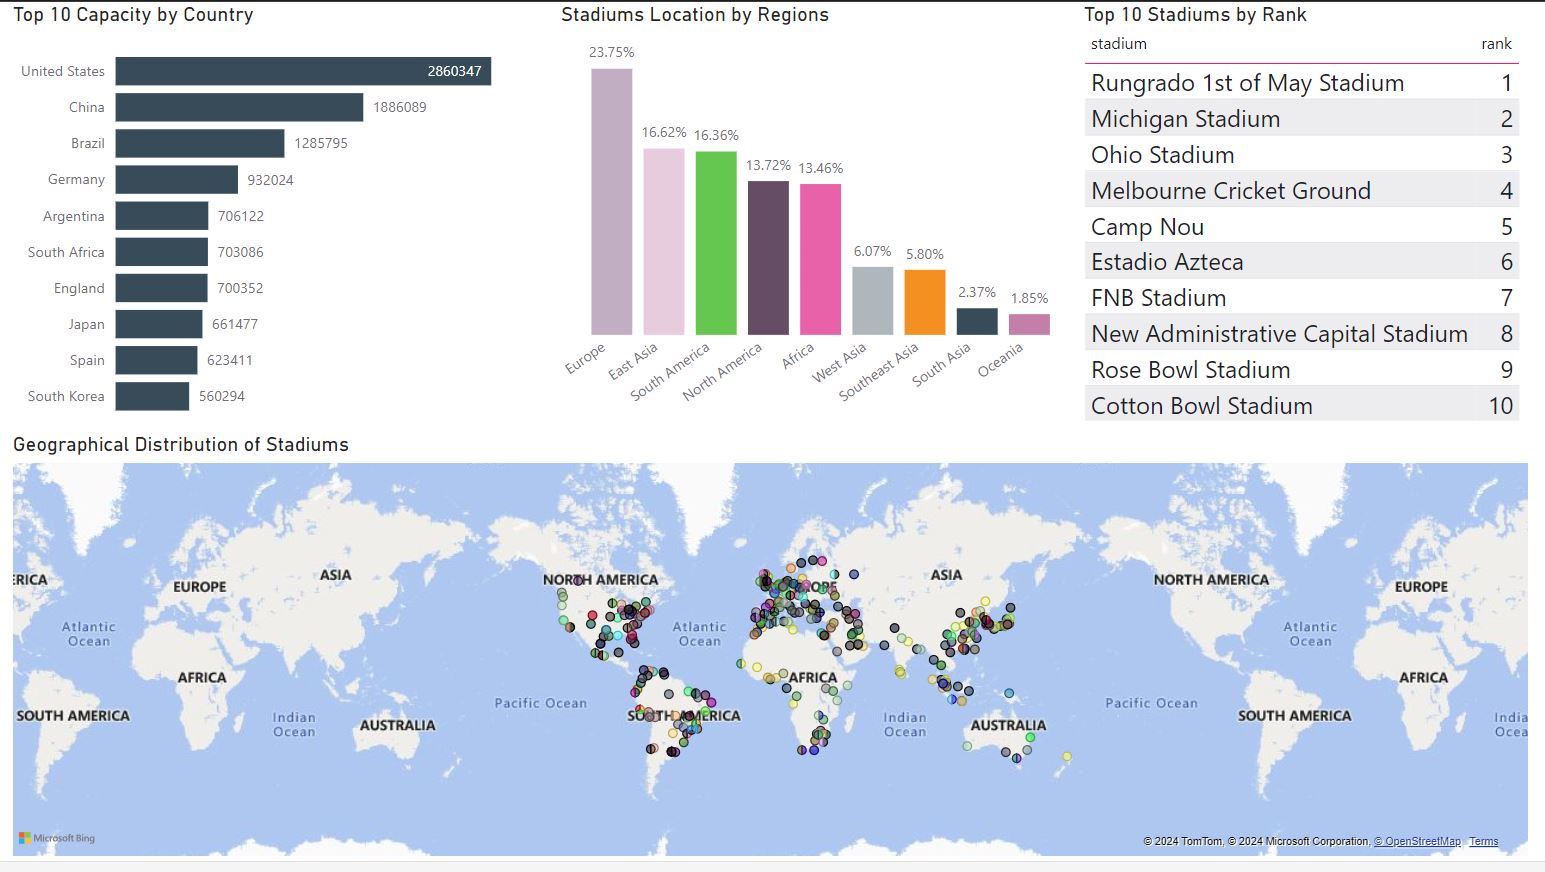Select the England bar showing 700352
Viewport: 1545px width, 872px height.
161,288
